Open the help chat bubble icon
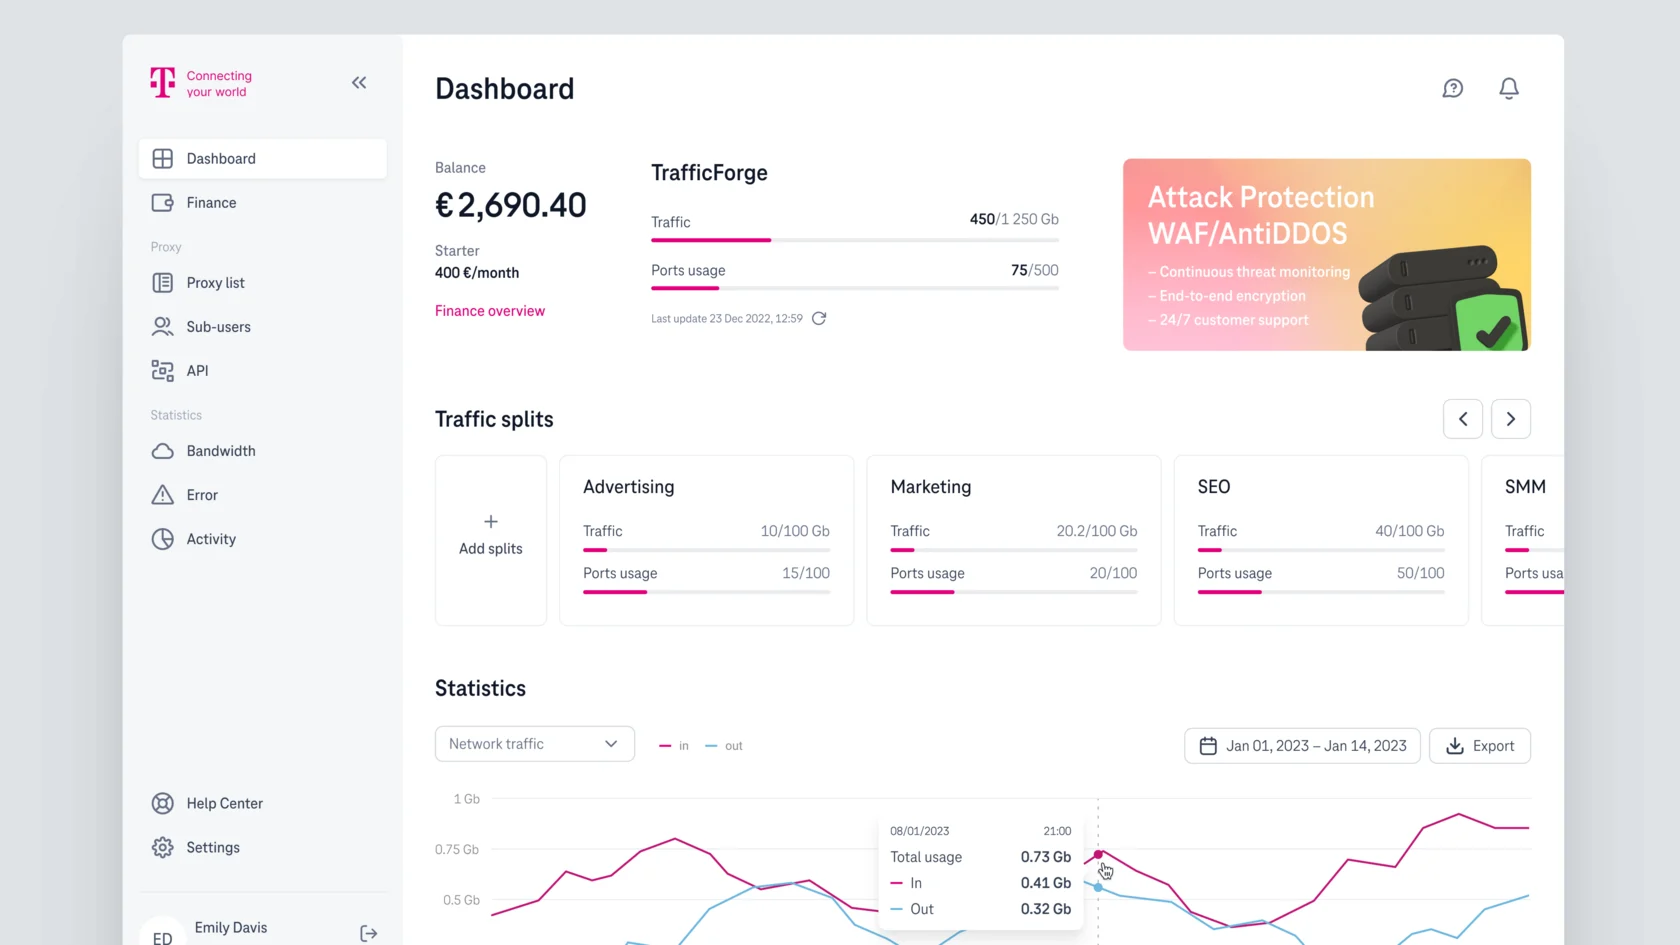The image size is (1680, 945). [x=1453, y=89]
